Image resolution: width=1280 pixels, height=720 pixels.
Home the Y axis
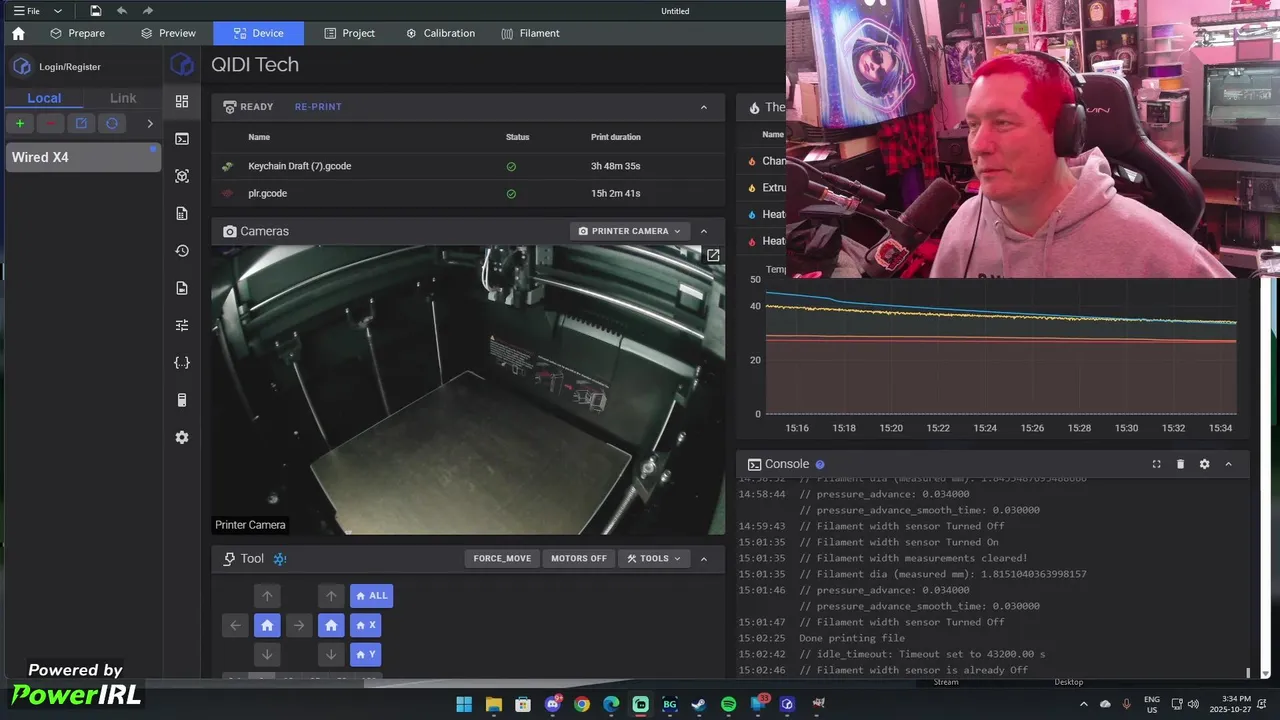tap(366, 655)
